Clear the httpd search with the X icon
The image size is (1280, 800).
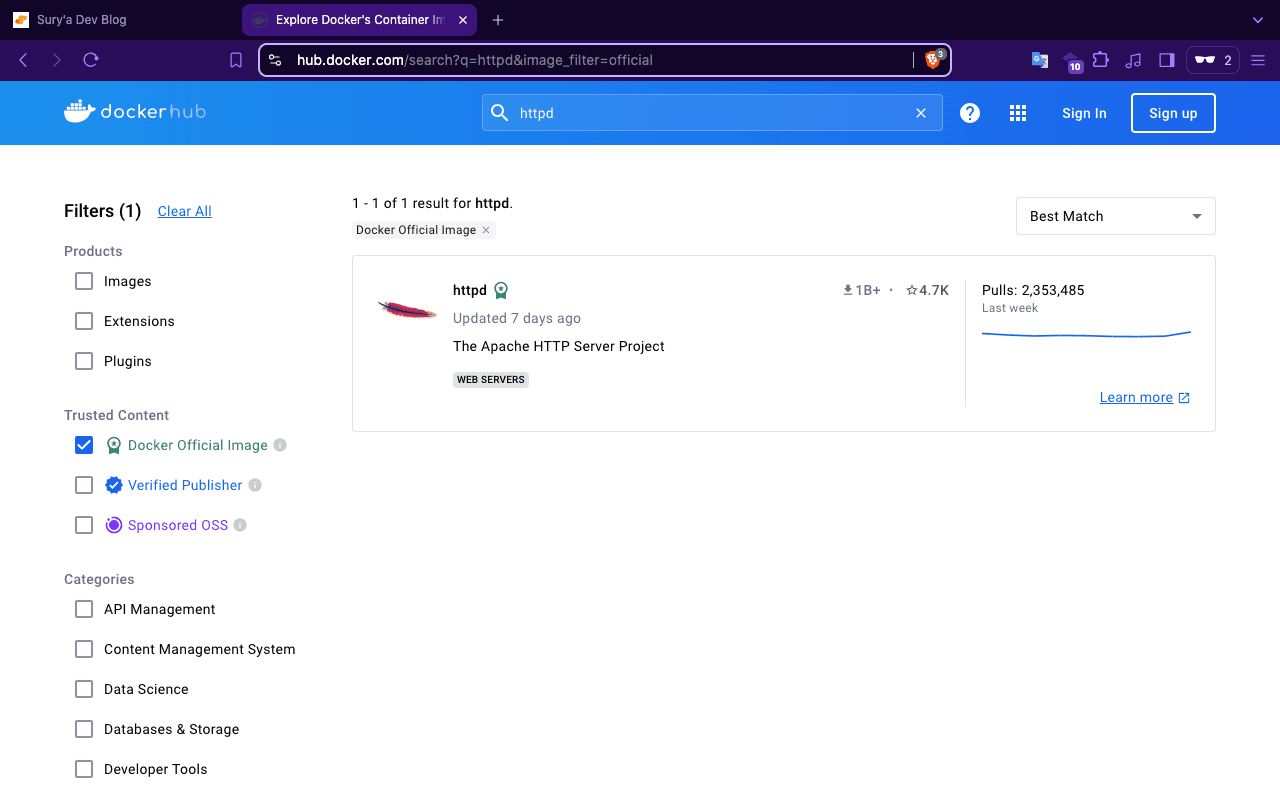pos(921,113)
